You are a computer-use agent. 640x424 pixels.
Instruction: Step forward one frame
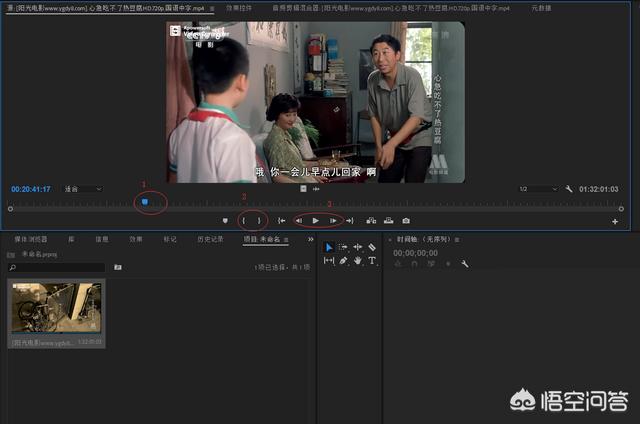(333, 221)
